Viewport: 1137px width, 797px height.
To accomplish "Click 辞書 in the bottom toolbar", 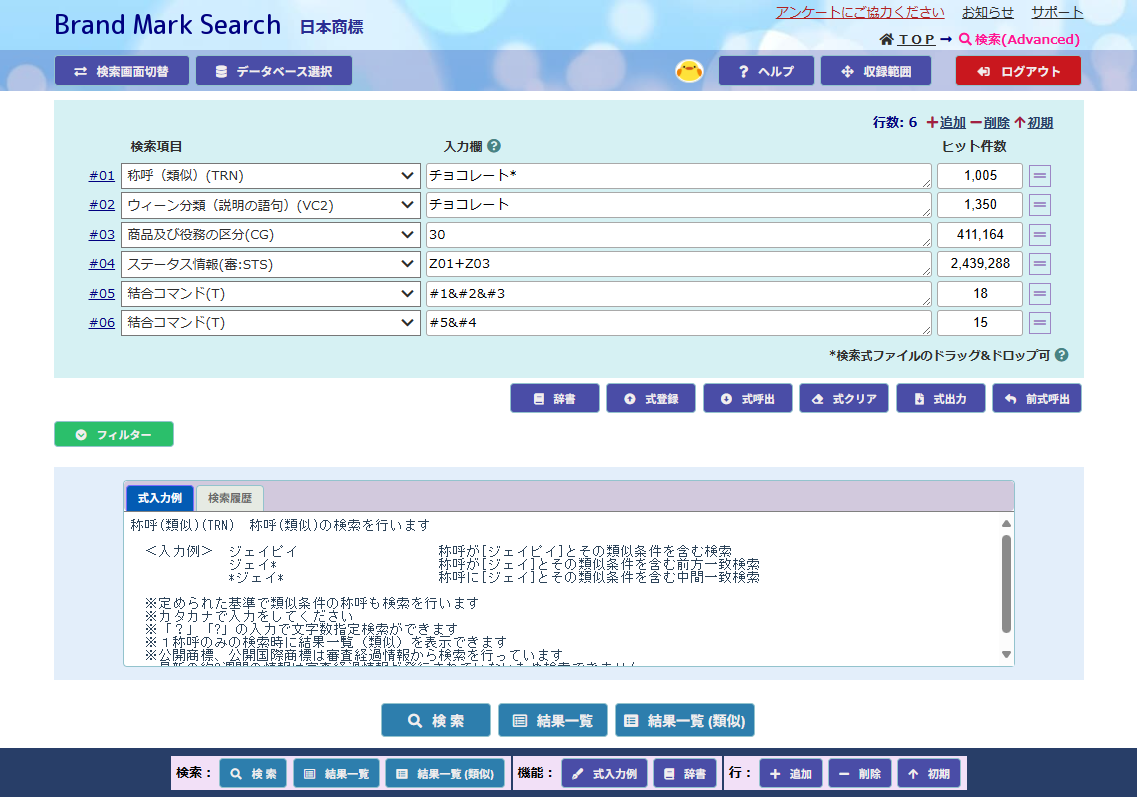I will click(x=685, y=773).
